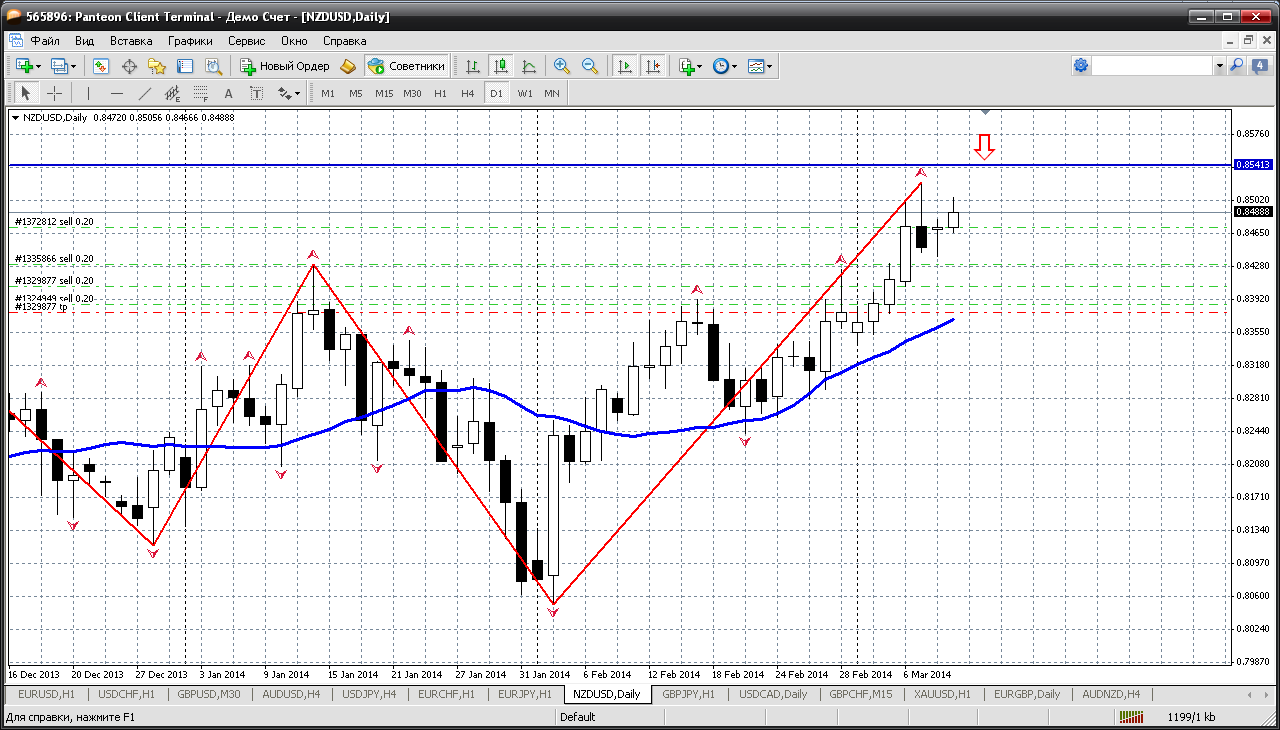1280x730 pixels.
Task: Select the Fibonacci retracement tool
Action: coord(201,93)
